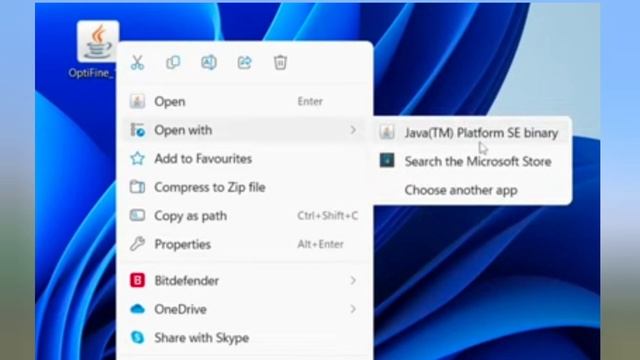640x360 pixels.
Task: Click Choose another app
Action: (472, 190)
